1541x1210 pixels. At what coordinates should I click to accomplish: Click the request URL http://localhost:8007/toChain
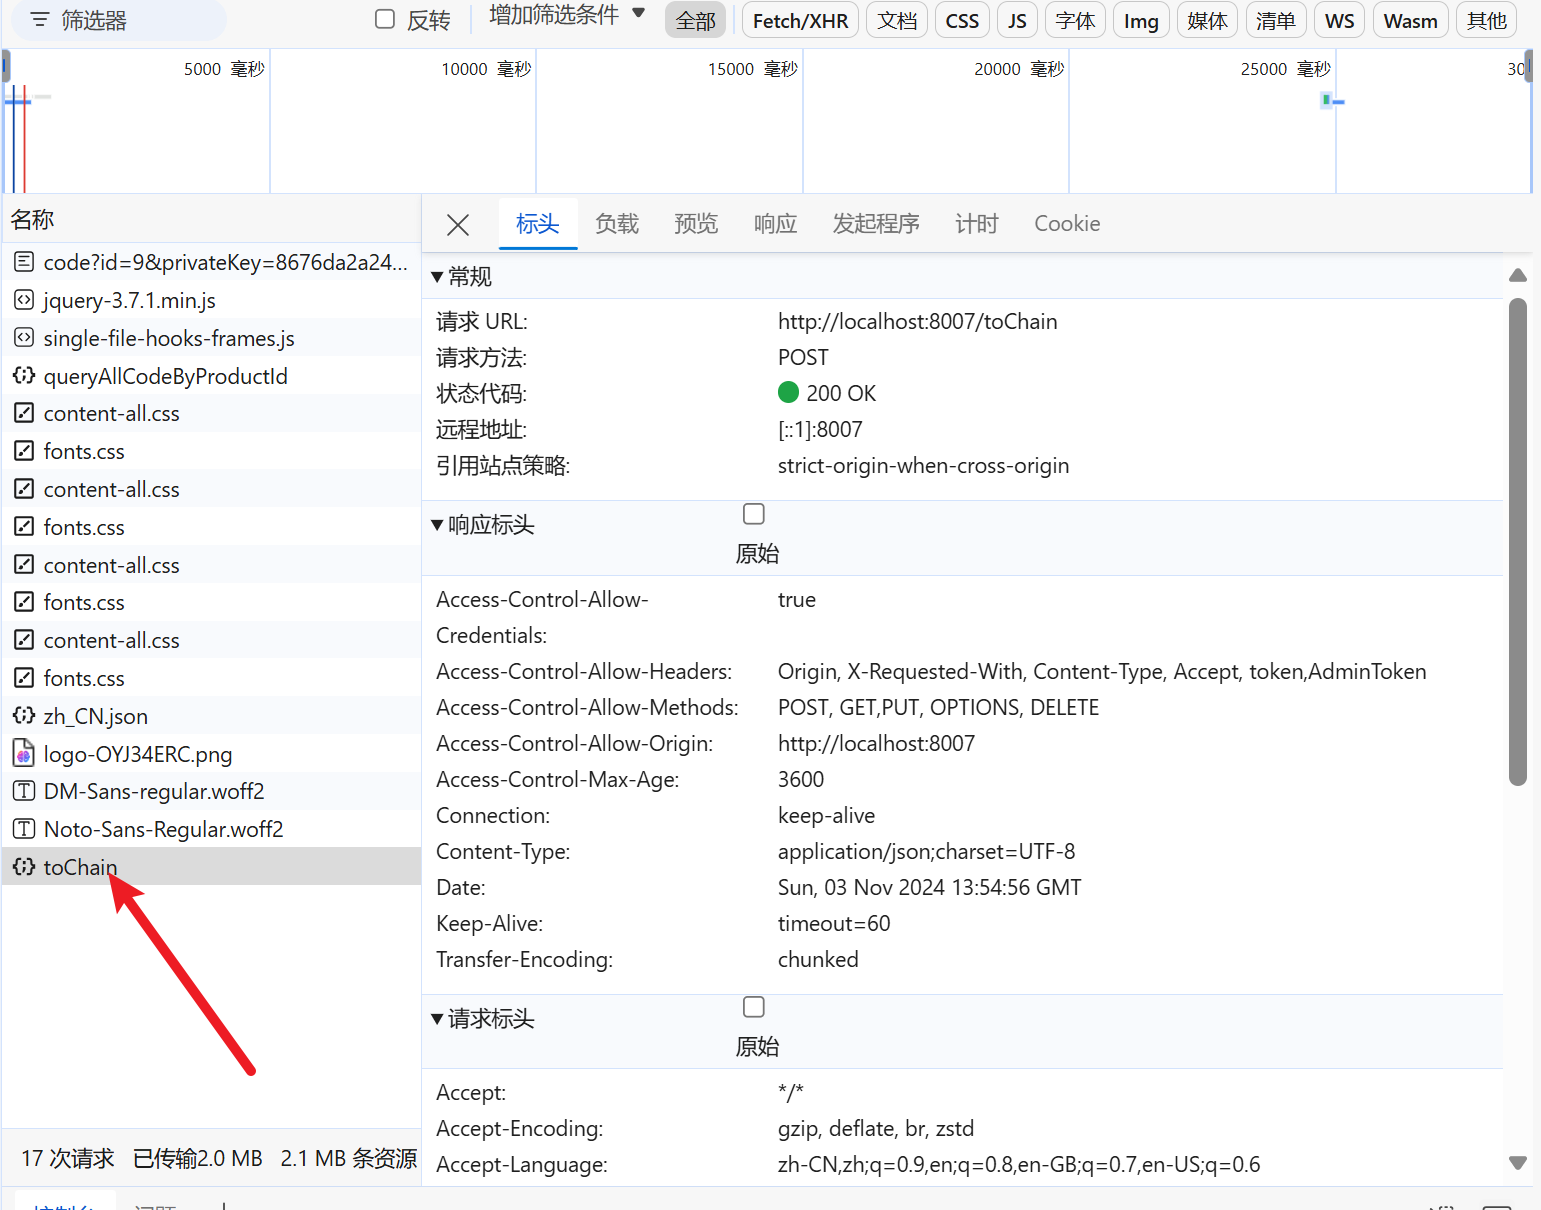coord(917,322)
